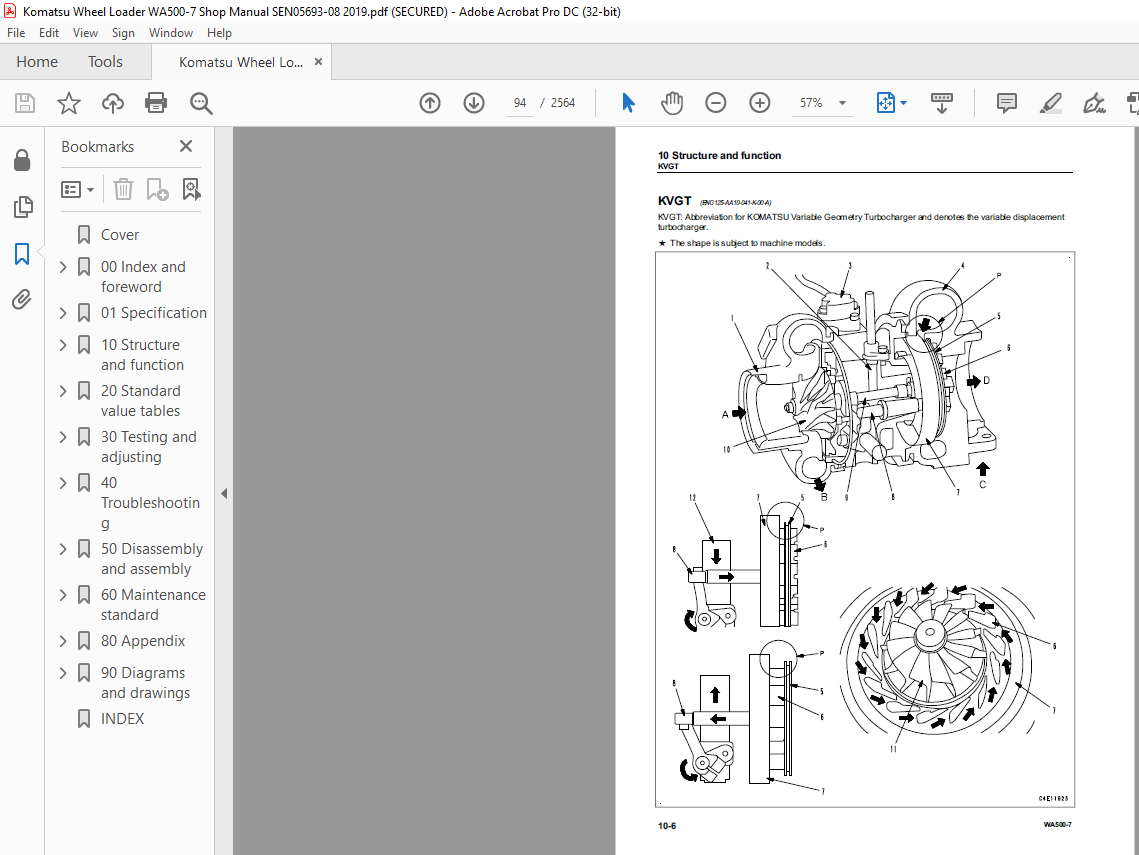Screen dimensions: 1139x855
Task: Open the View menu
Action: pos(85,33)
